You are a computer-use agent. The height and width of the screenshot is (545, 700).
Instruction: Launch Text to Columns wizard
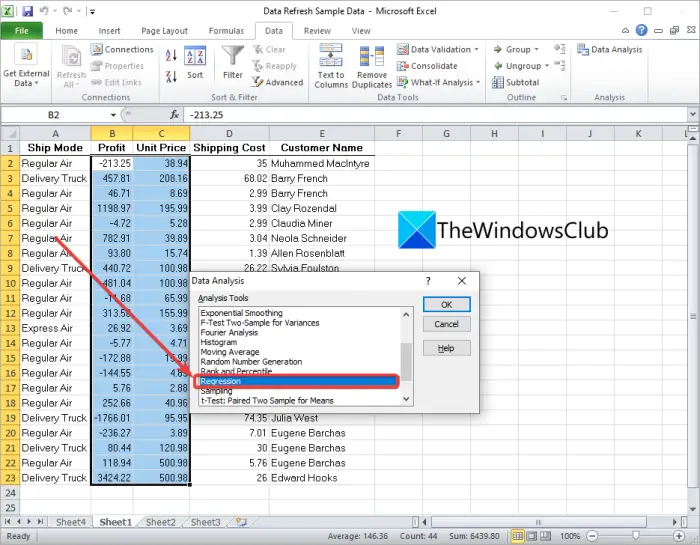click(x=331, y=66)
